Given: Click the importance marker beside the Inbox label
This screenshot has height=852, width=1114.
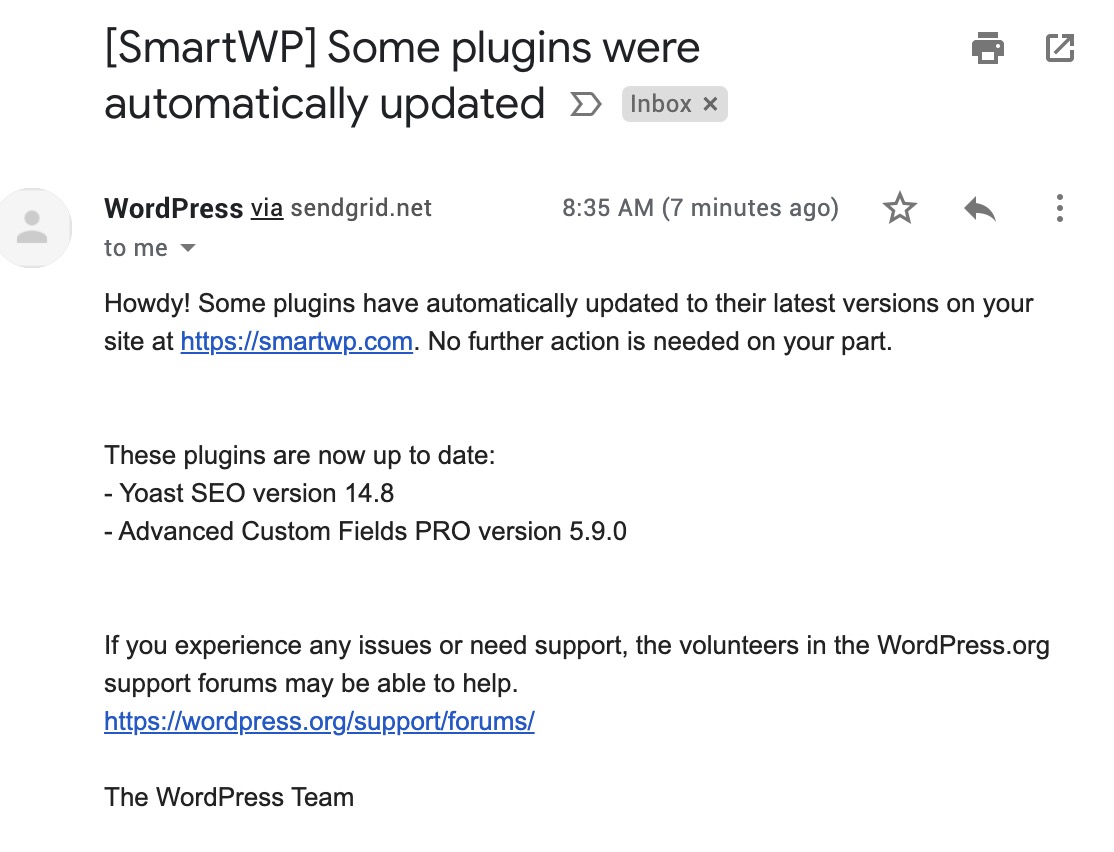Looking at the screenshot, I should point(585,104).
